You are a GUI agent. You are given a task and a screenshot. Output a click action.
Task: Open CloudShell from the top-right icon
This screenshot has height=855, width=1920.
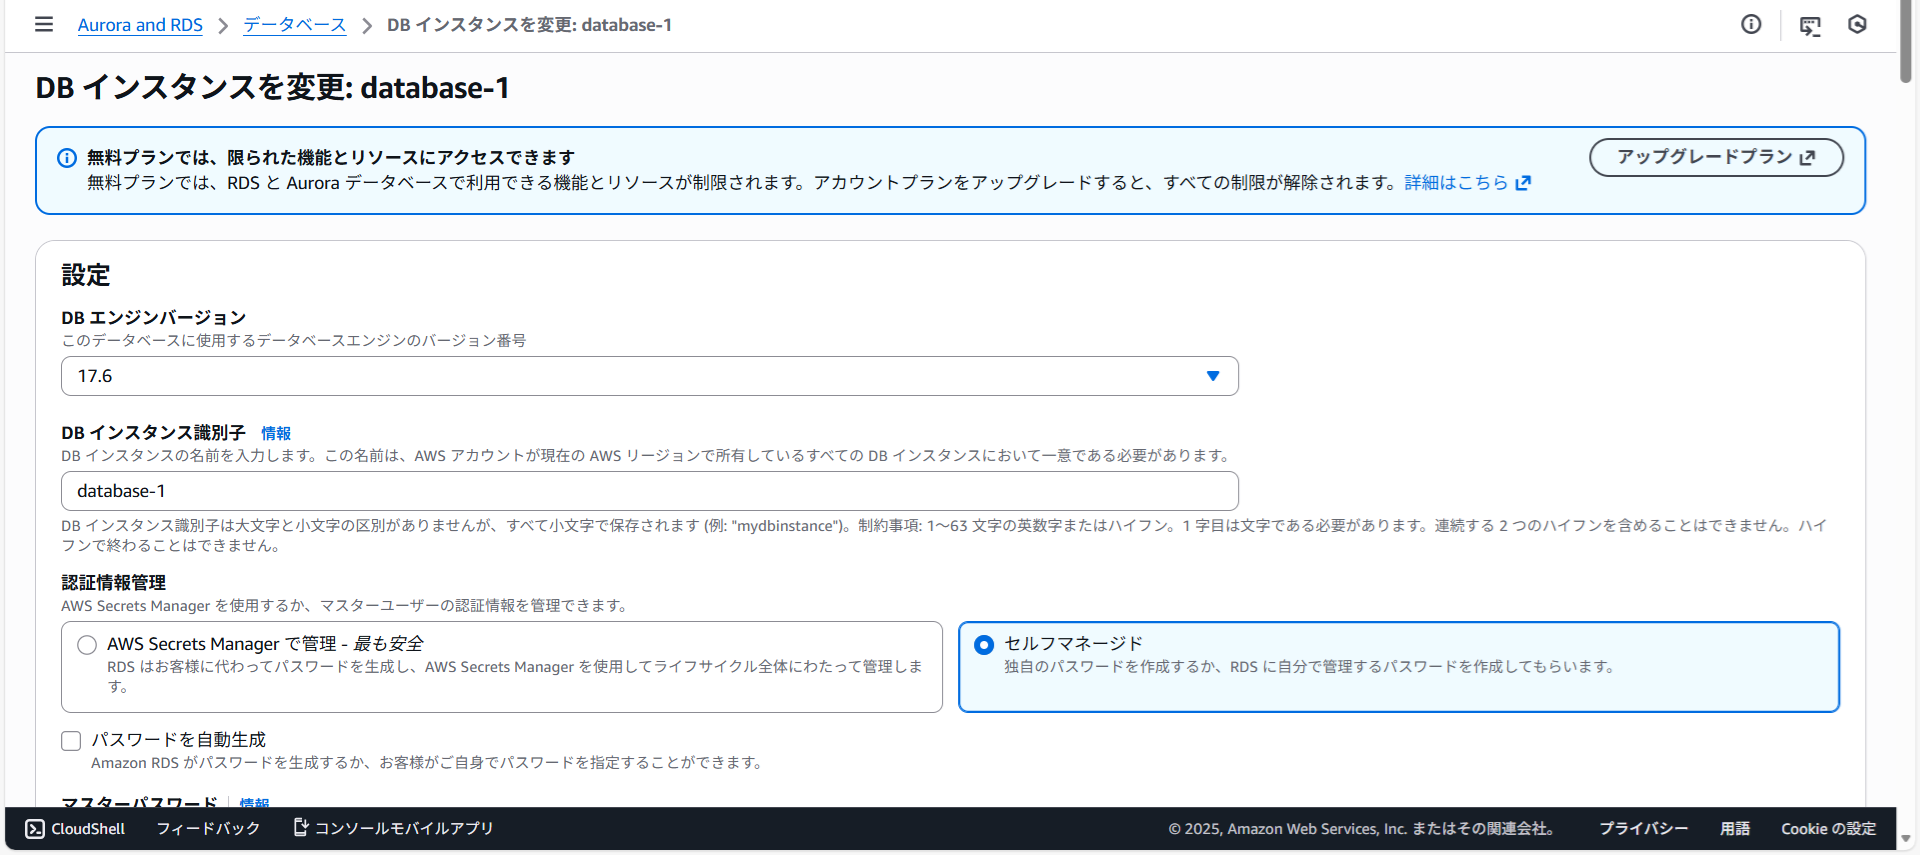coord(1810,26)
